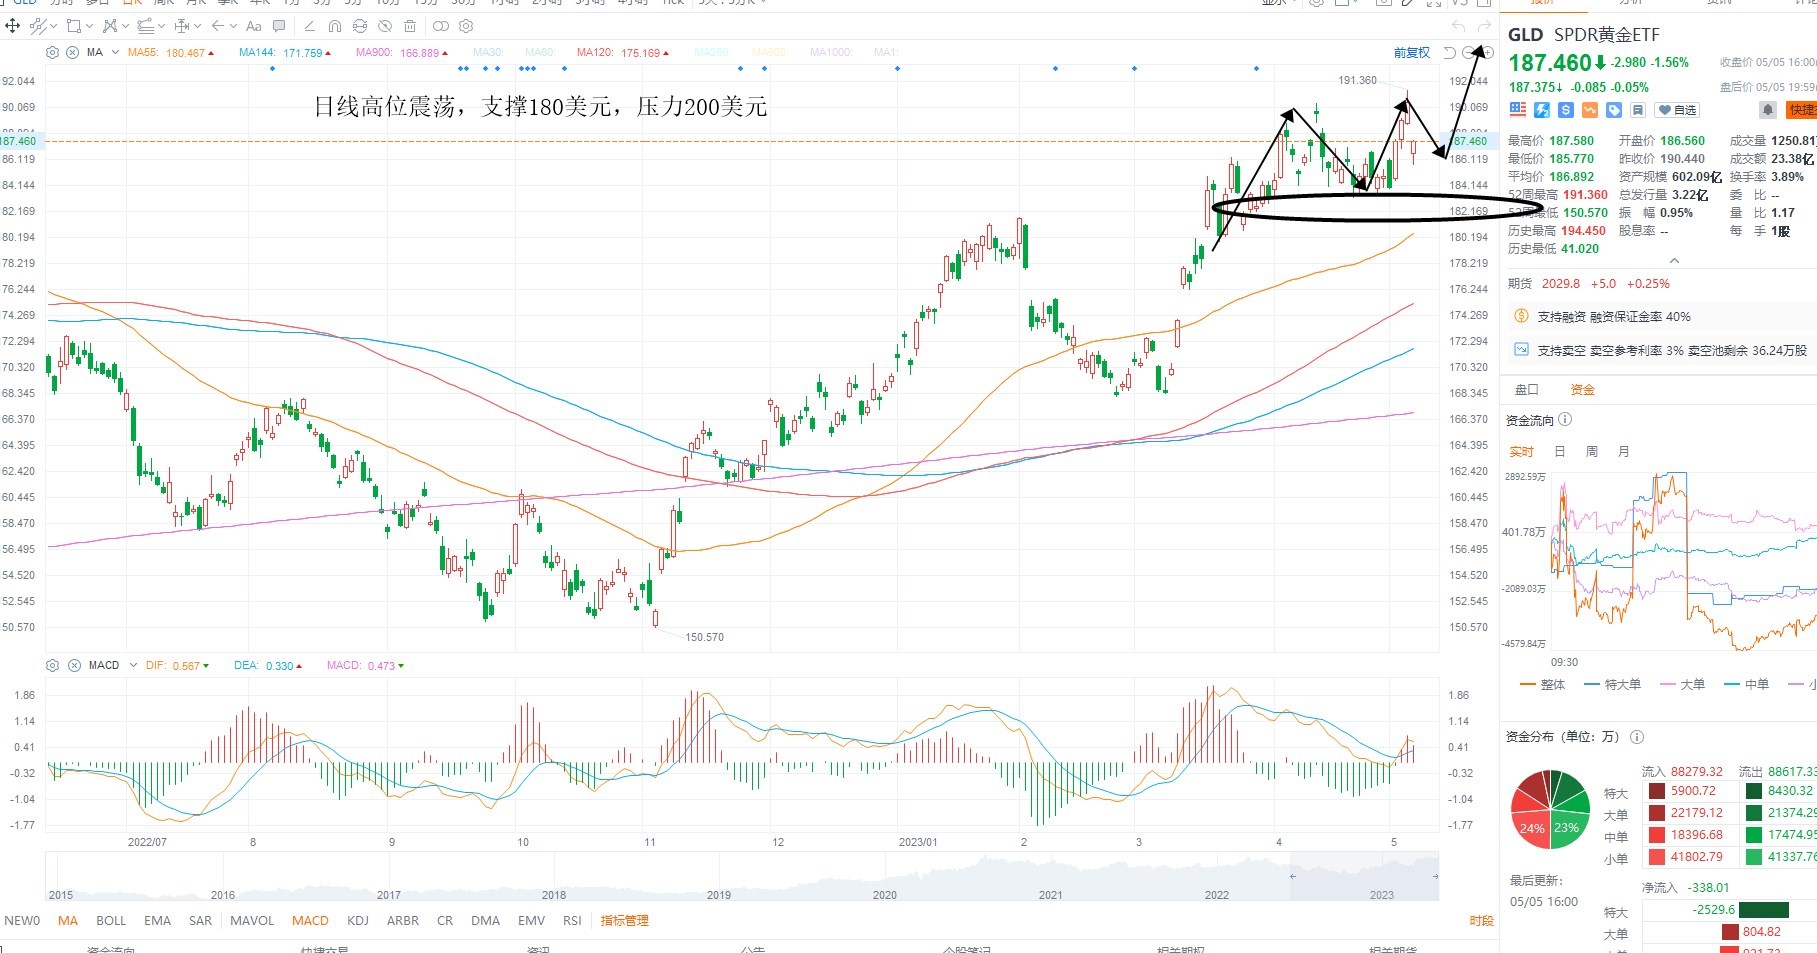Expand the arrow tool options dropdown
The image size is (1817, 953).
point(233,26)
